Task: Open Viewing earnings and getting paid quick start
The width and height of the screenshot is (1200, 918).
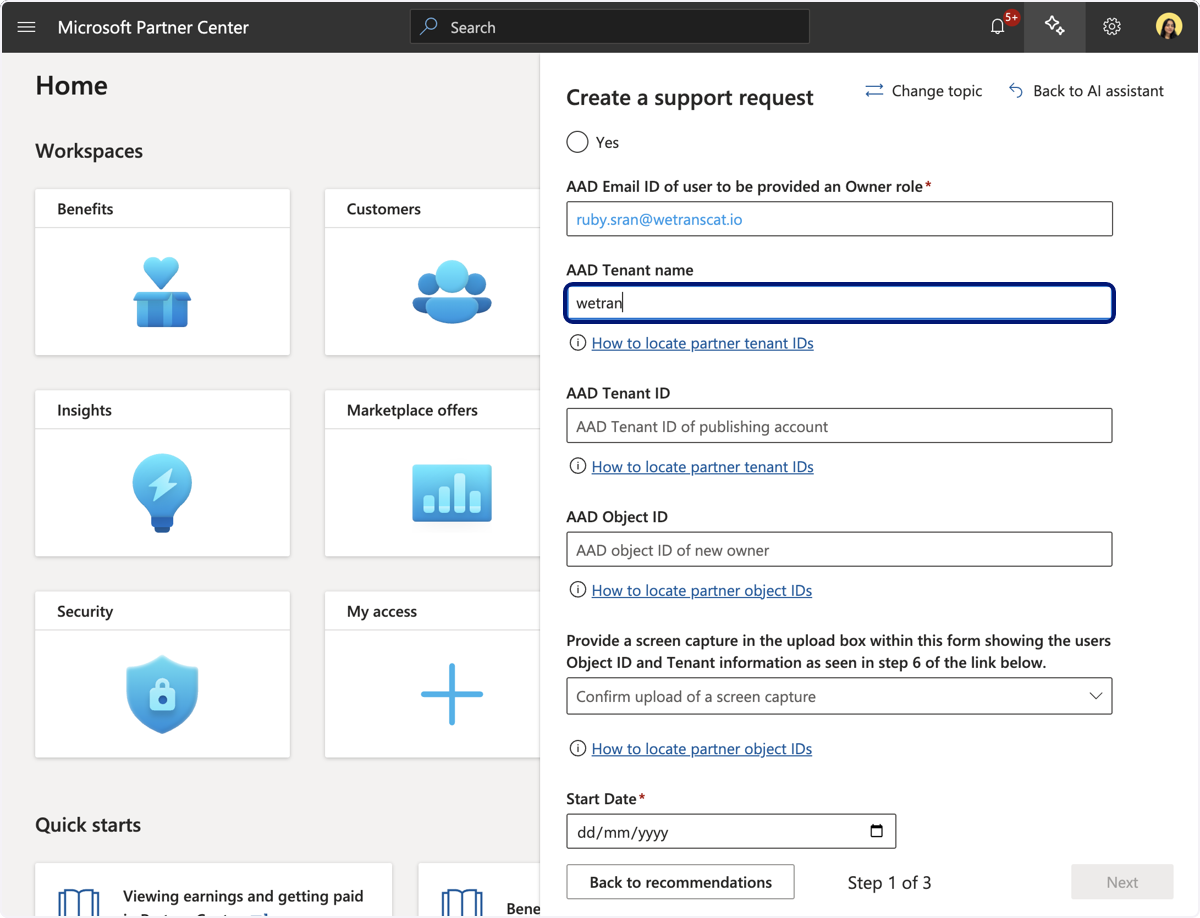Action: pos(243,896)
